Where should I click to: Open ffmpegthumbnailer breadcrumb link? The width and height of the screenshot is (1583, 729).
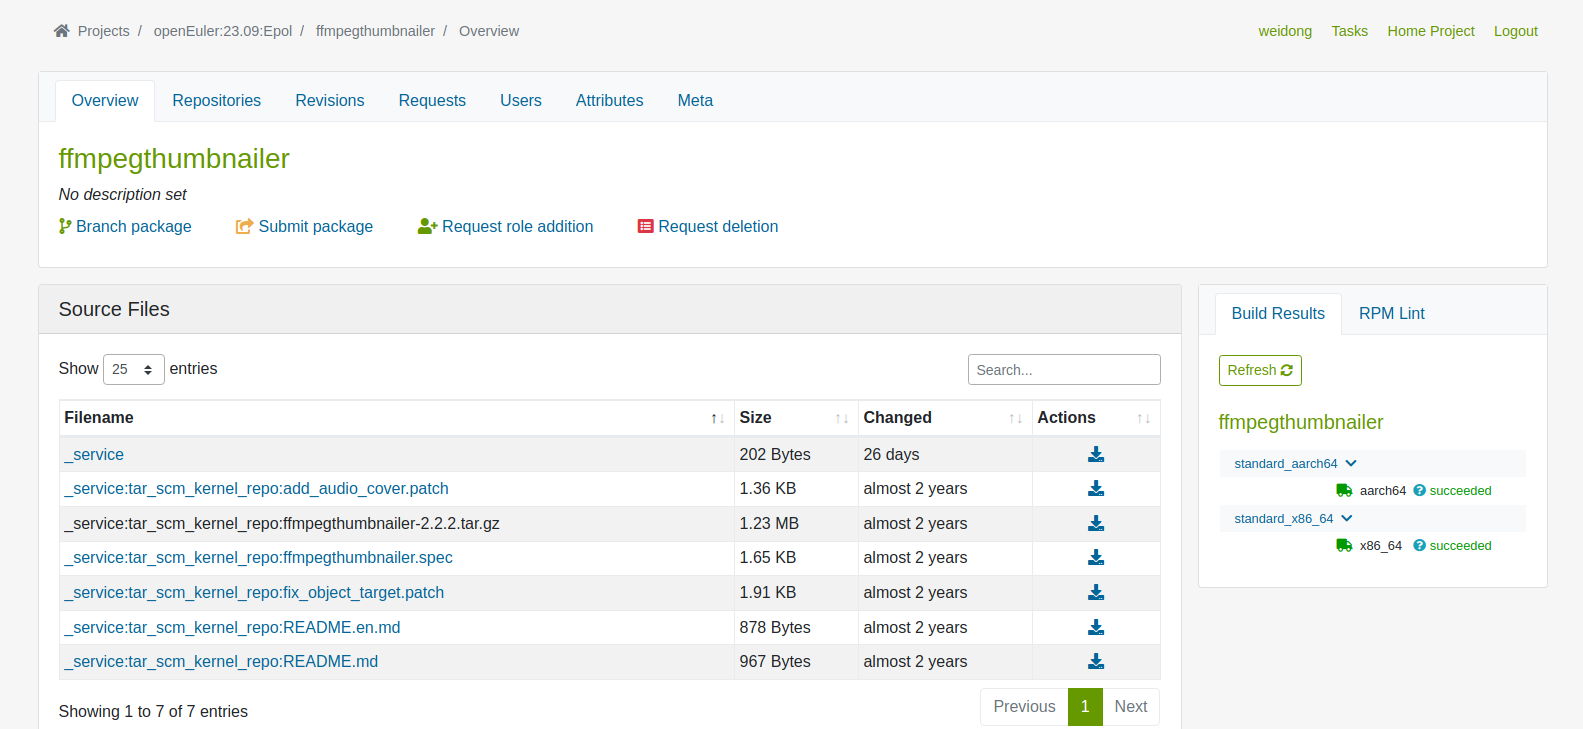(x=376, y=31)
